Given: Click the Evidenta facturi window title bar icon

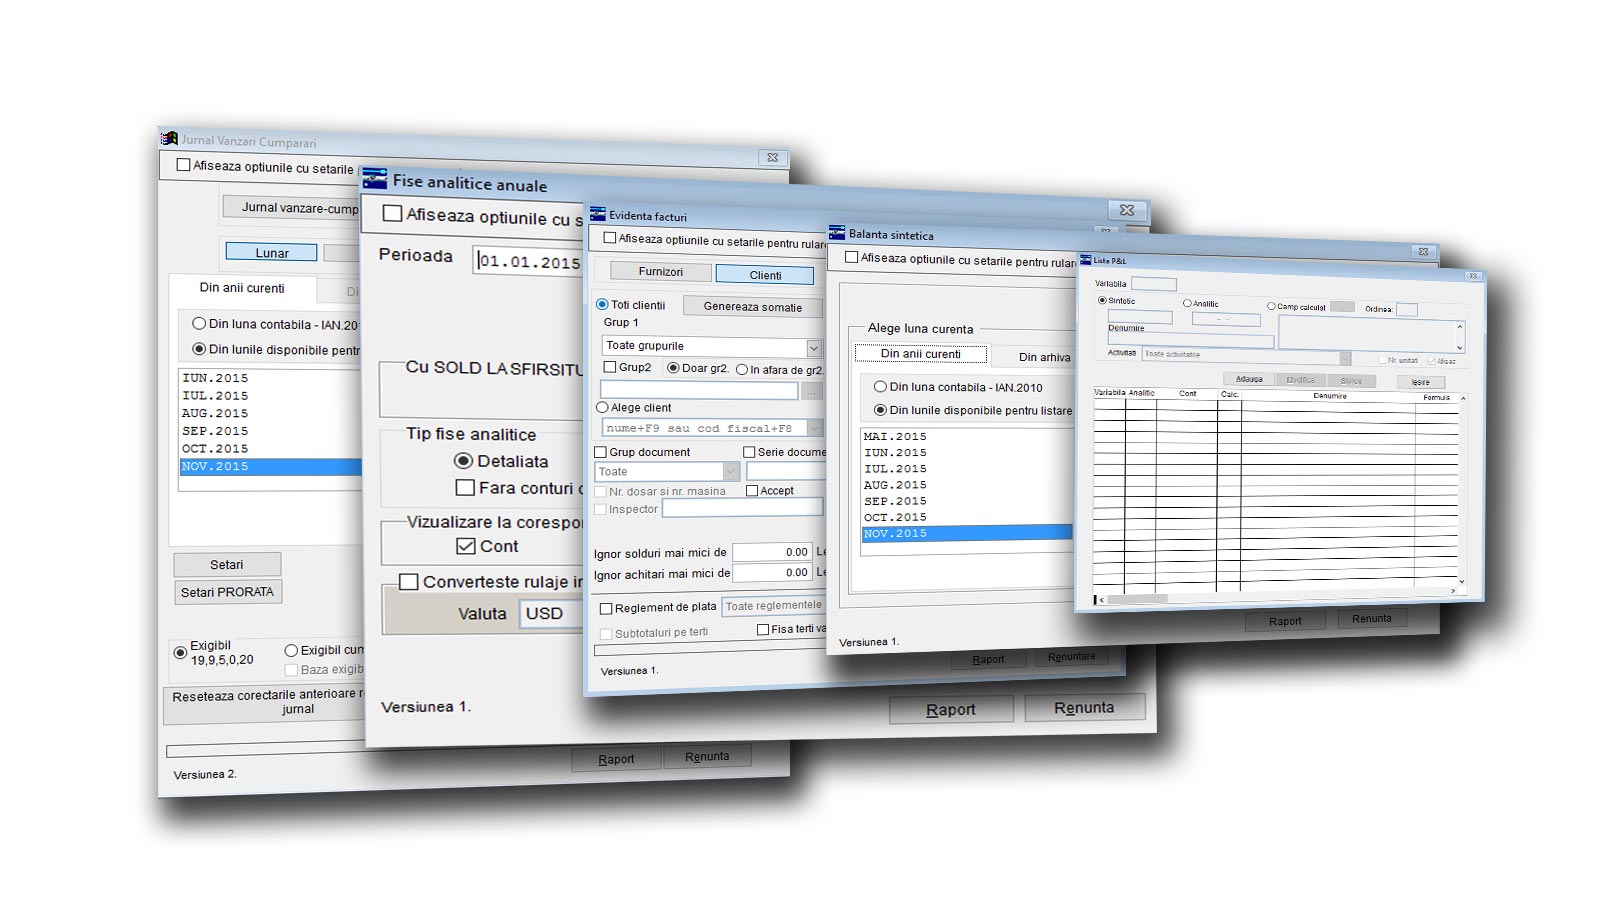Looking at the screenshot, I should (x=598, y=214).
